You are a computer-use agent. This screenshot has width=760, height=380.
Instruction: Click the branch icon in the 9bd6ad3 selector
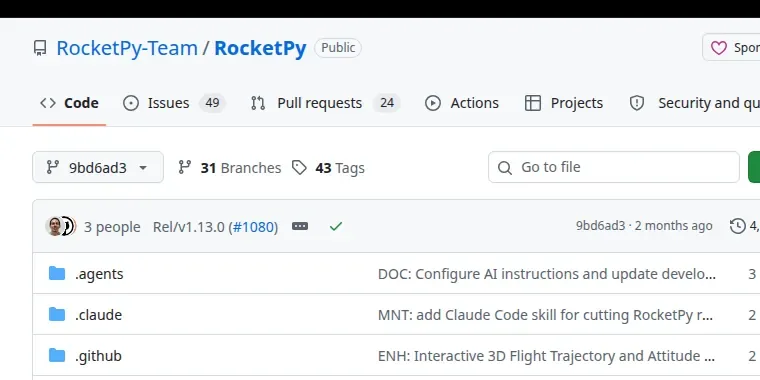(x=52, y=167)
